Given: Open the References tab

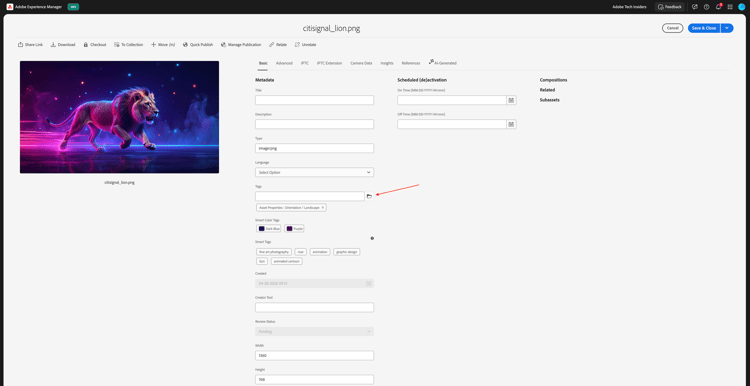Looking at the screenshot, I should click(411, 63).
